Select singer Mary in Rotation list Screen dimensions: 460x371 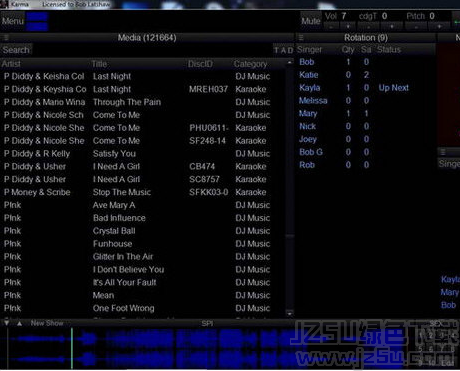[308, 113]
